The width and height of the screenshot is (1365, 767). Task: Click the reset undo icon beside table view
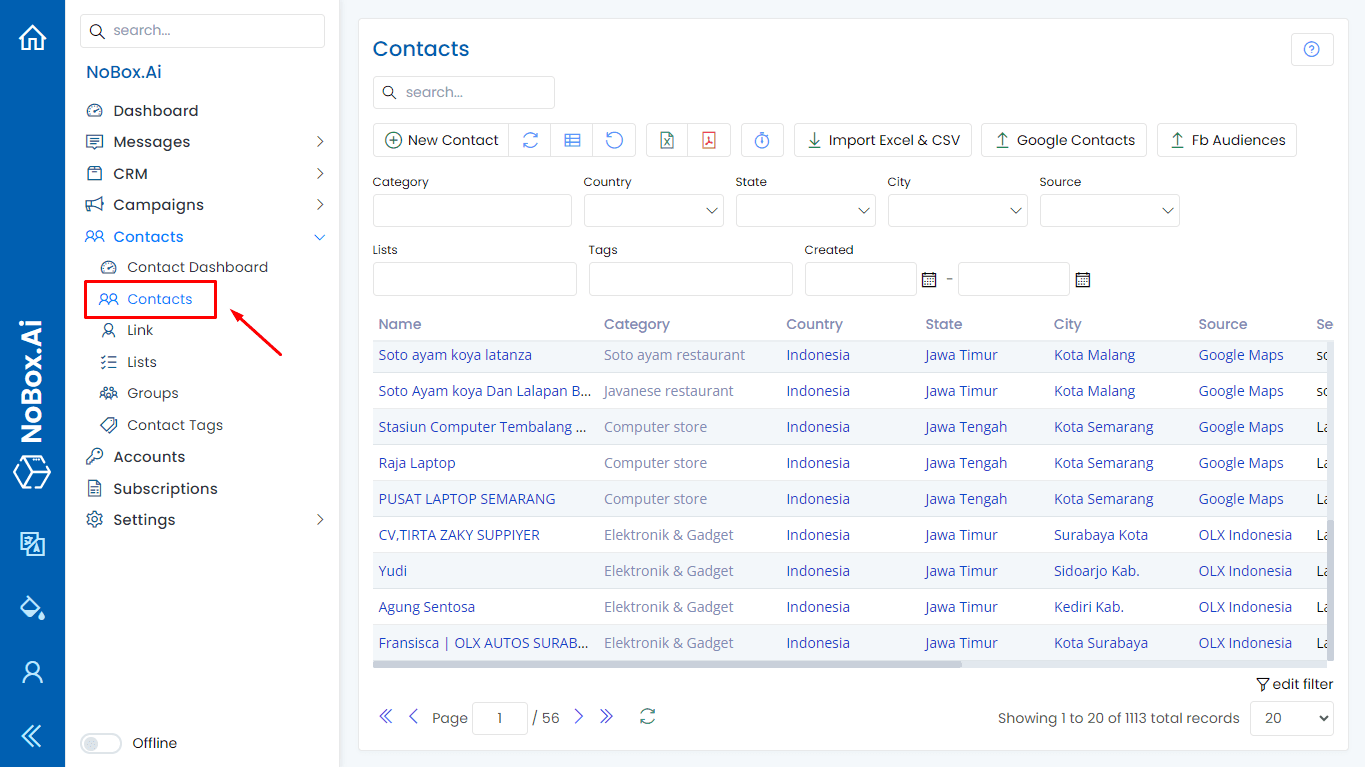coord(614,140)
